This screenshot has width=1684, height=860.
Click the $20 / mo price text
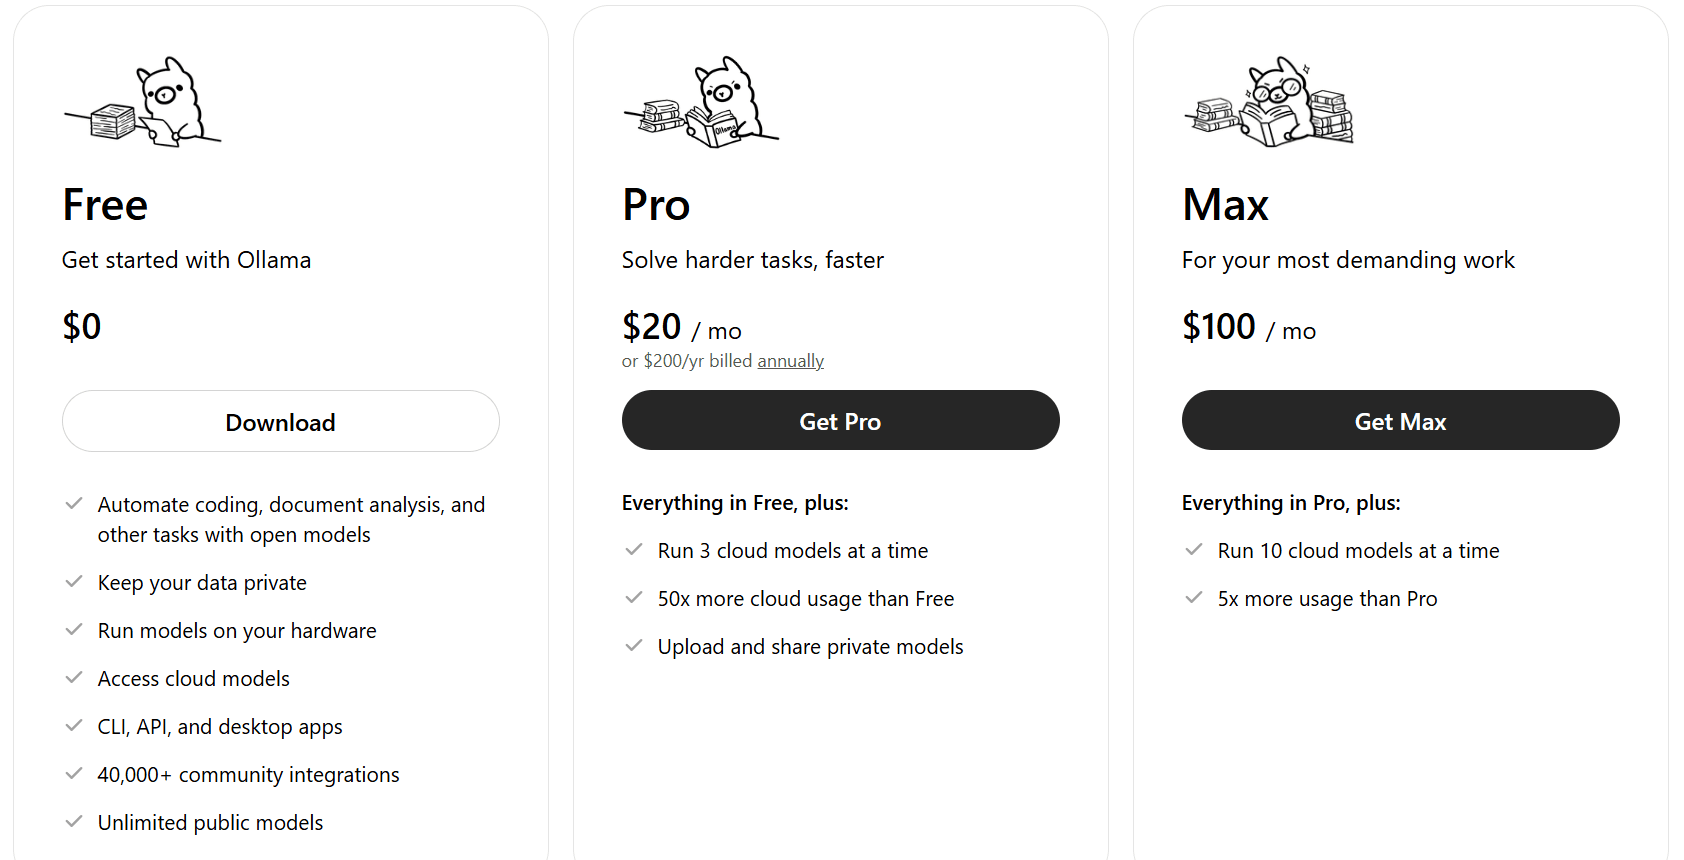click(681, 327)
